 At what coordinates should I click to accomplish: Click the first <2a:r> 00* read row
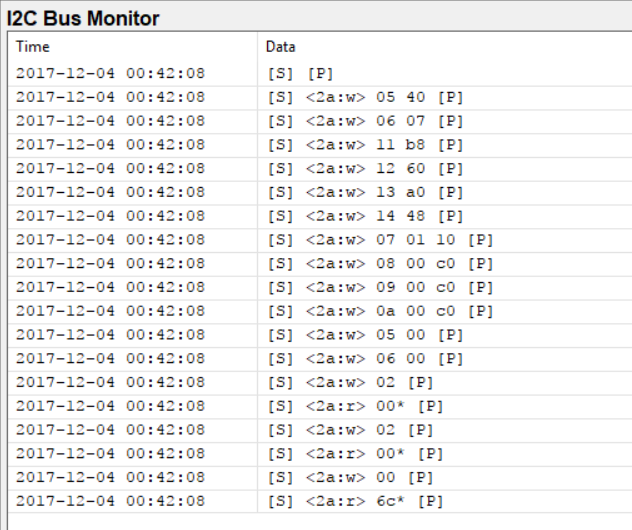point(355,407)
